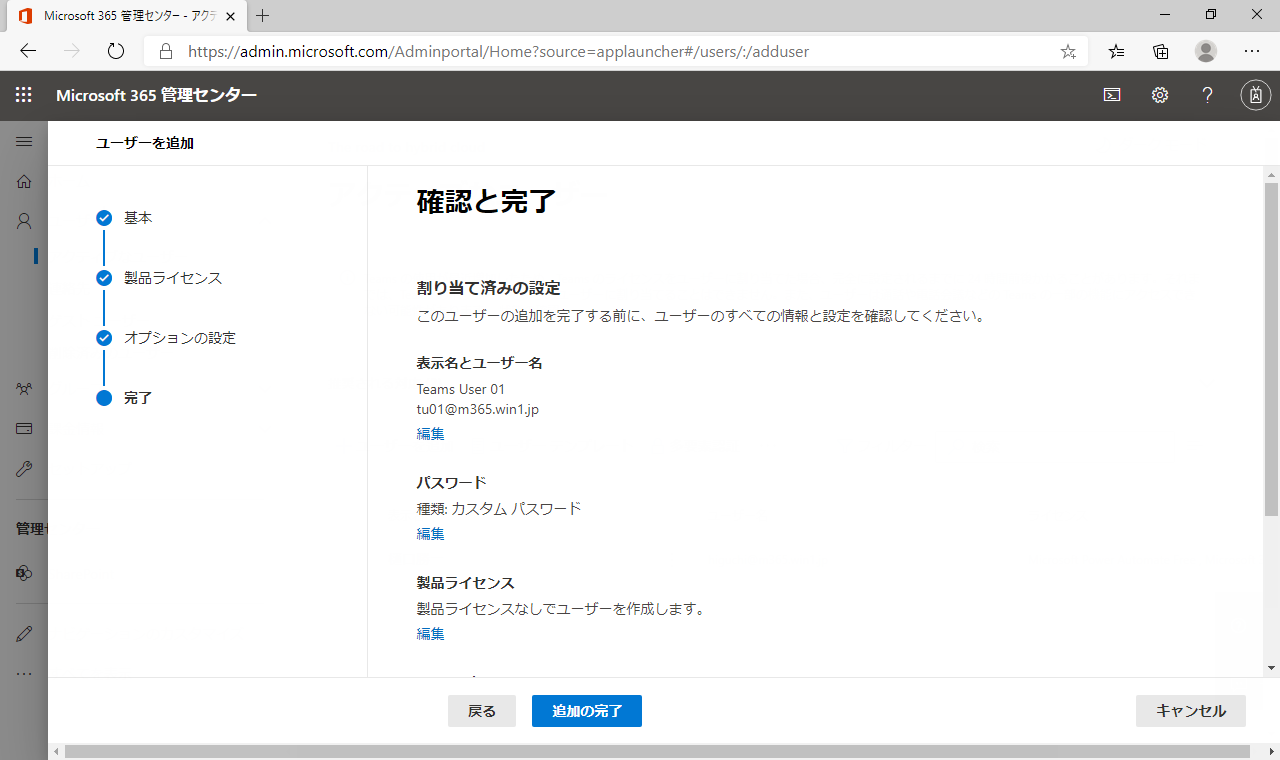Viewport: 1280px width, 760px height.
Task: Open the settings gear in header
Action: 1160,95
